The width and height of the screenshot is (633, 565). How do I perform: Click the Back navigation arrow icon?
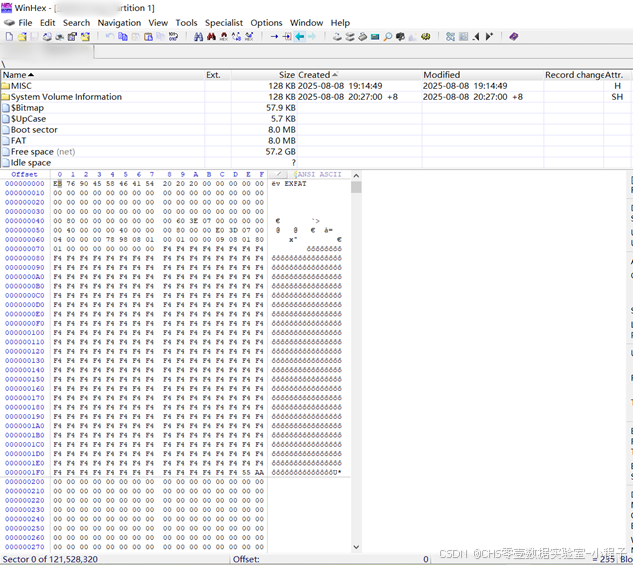point(300,37)
